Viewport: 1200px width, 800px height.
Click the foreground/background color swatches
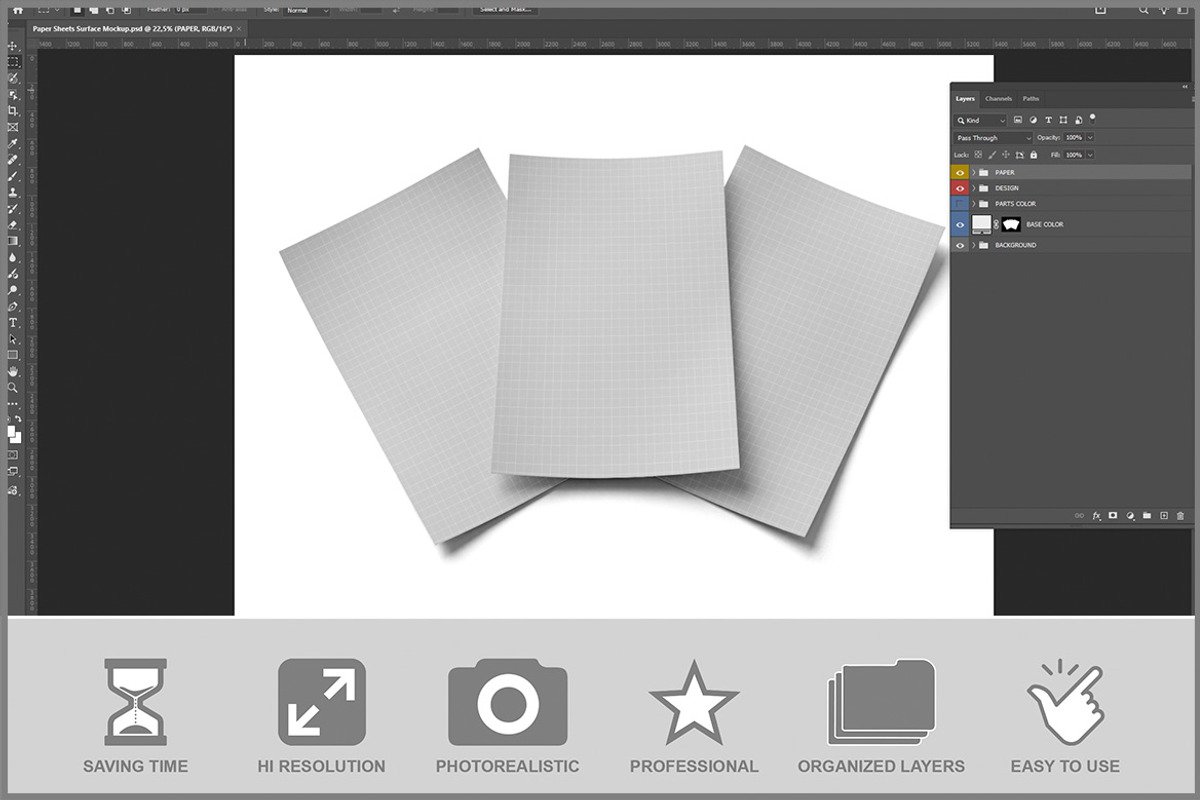(x=14, y=435)
